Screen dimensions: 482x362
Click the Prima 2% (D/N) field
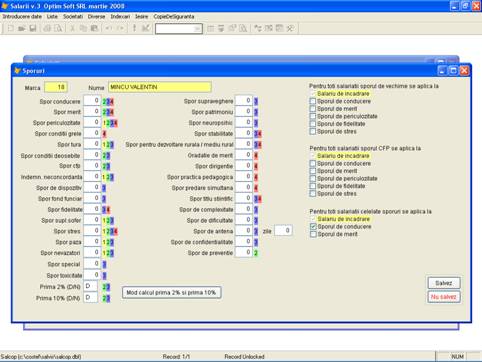tap(91, 286)
